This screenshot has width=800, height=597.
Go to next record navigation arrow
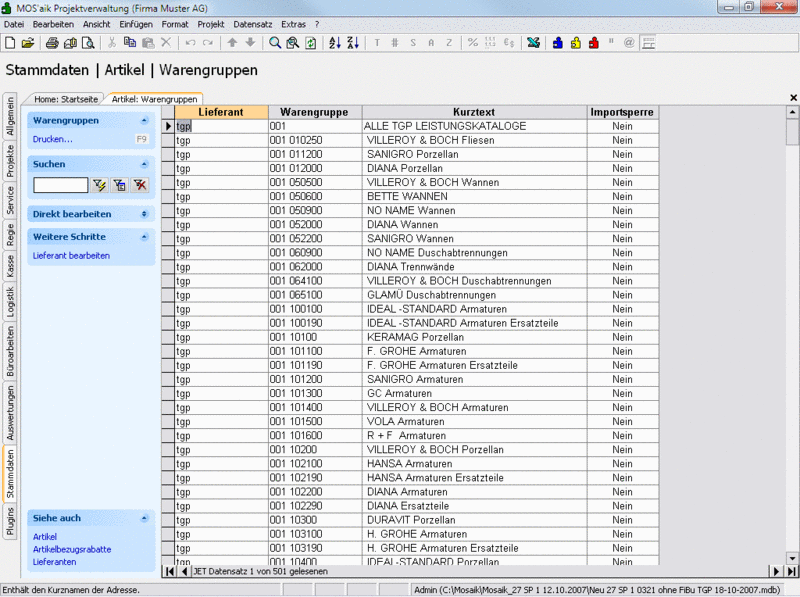click(776, 571)
